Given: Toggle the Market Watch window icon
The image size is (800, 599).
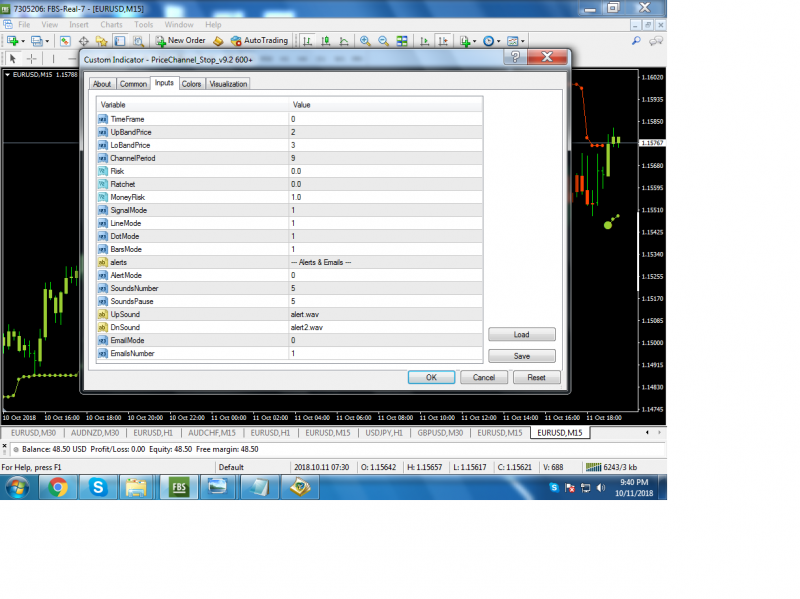Looking at the screenshot, I should coord(65,41).
